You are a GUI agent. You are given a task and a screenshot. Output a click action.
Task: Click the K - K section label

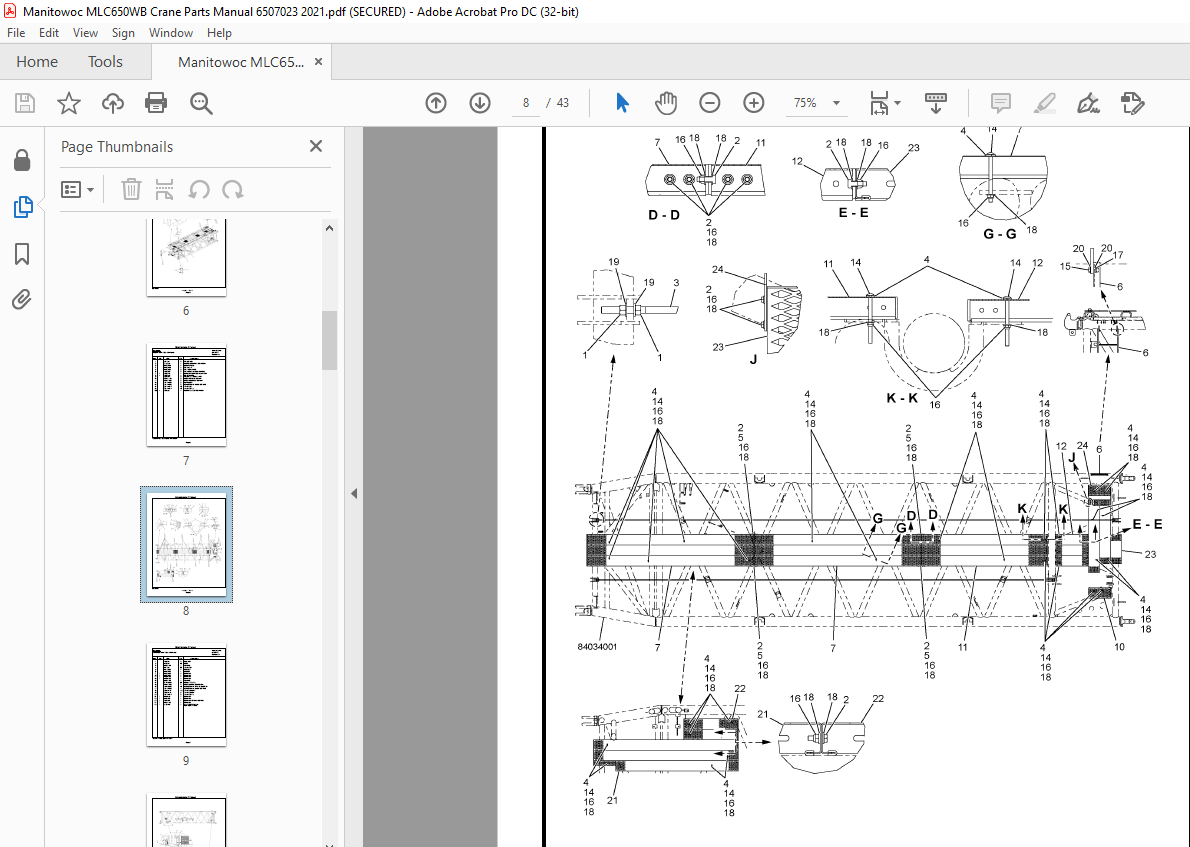click(x=902, y=398)
